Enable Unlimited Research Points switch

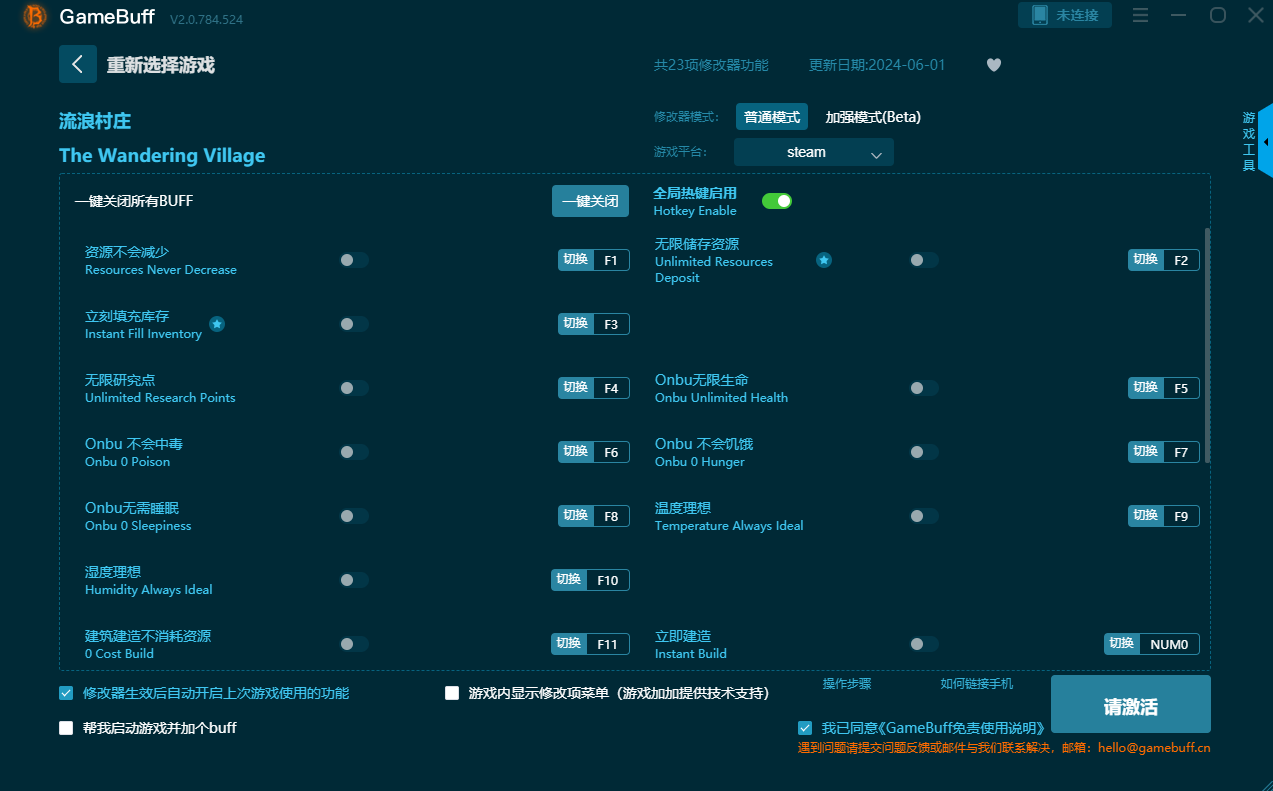point(354,388)
